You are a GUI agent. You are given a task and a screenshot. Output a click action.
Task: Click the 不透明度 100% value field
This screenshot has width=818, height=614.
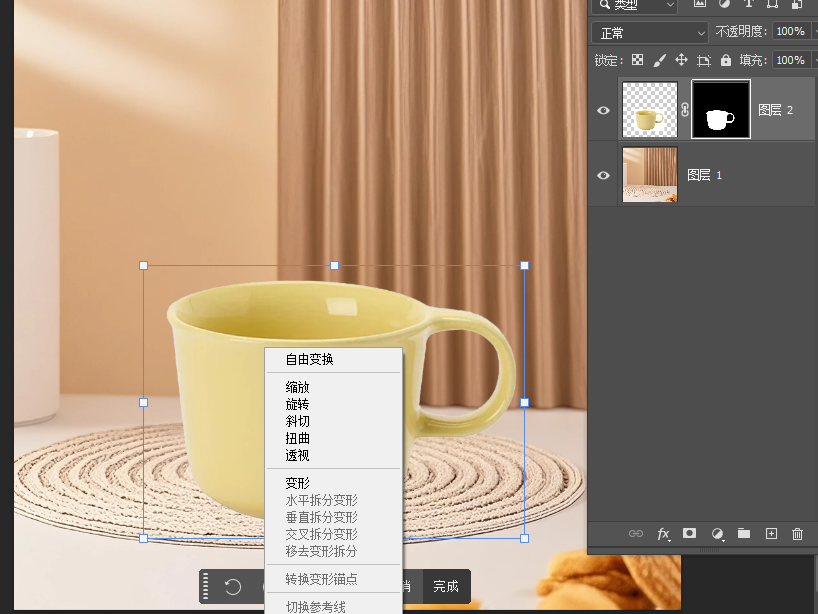tap(791, 31)
